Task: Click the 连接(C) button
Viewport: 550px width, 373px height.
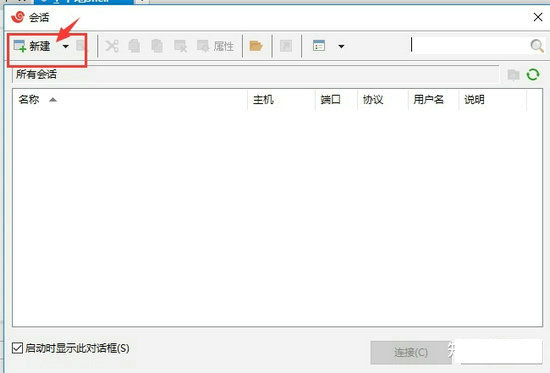Action: 411,352
